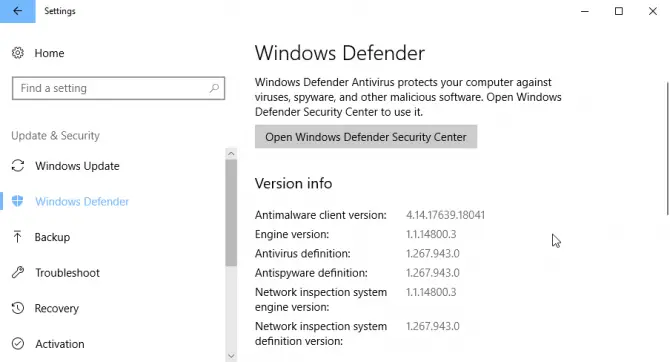Click the sidebar scrollbar thumb
The width and height of the screenshot is (670, 362).
click(x=231, y=213)
